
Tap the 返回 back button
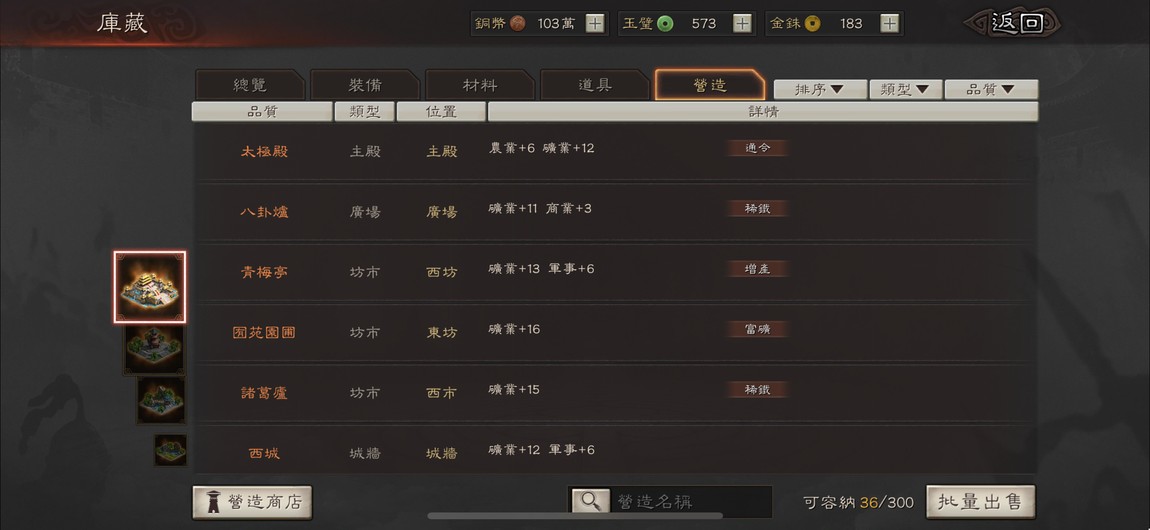[x=1016, y=23]
